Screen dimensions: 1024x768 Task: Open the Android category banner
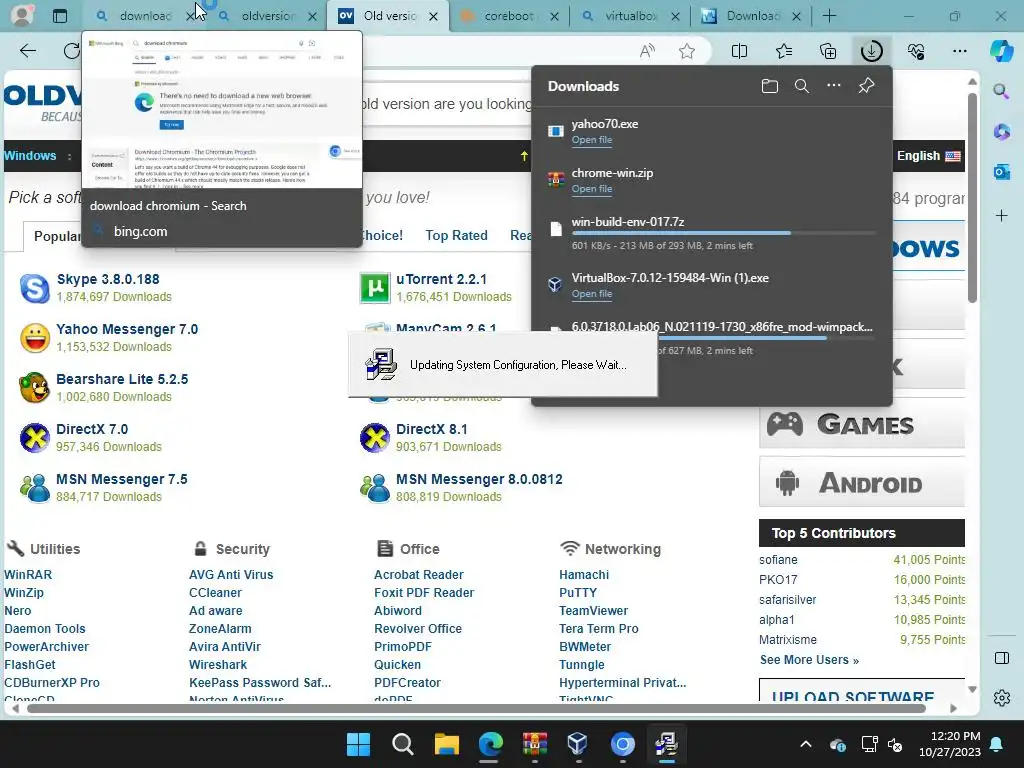point(861,483)
